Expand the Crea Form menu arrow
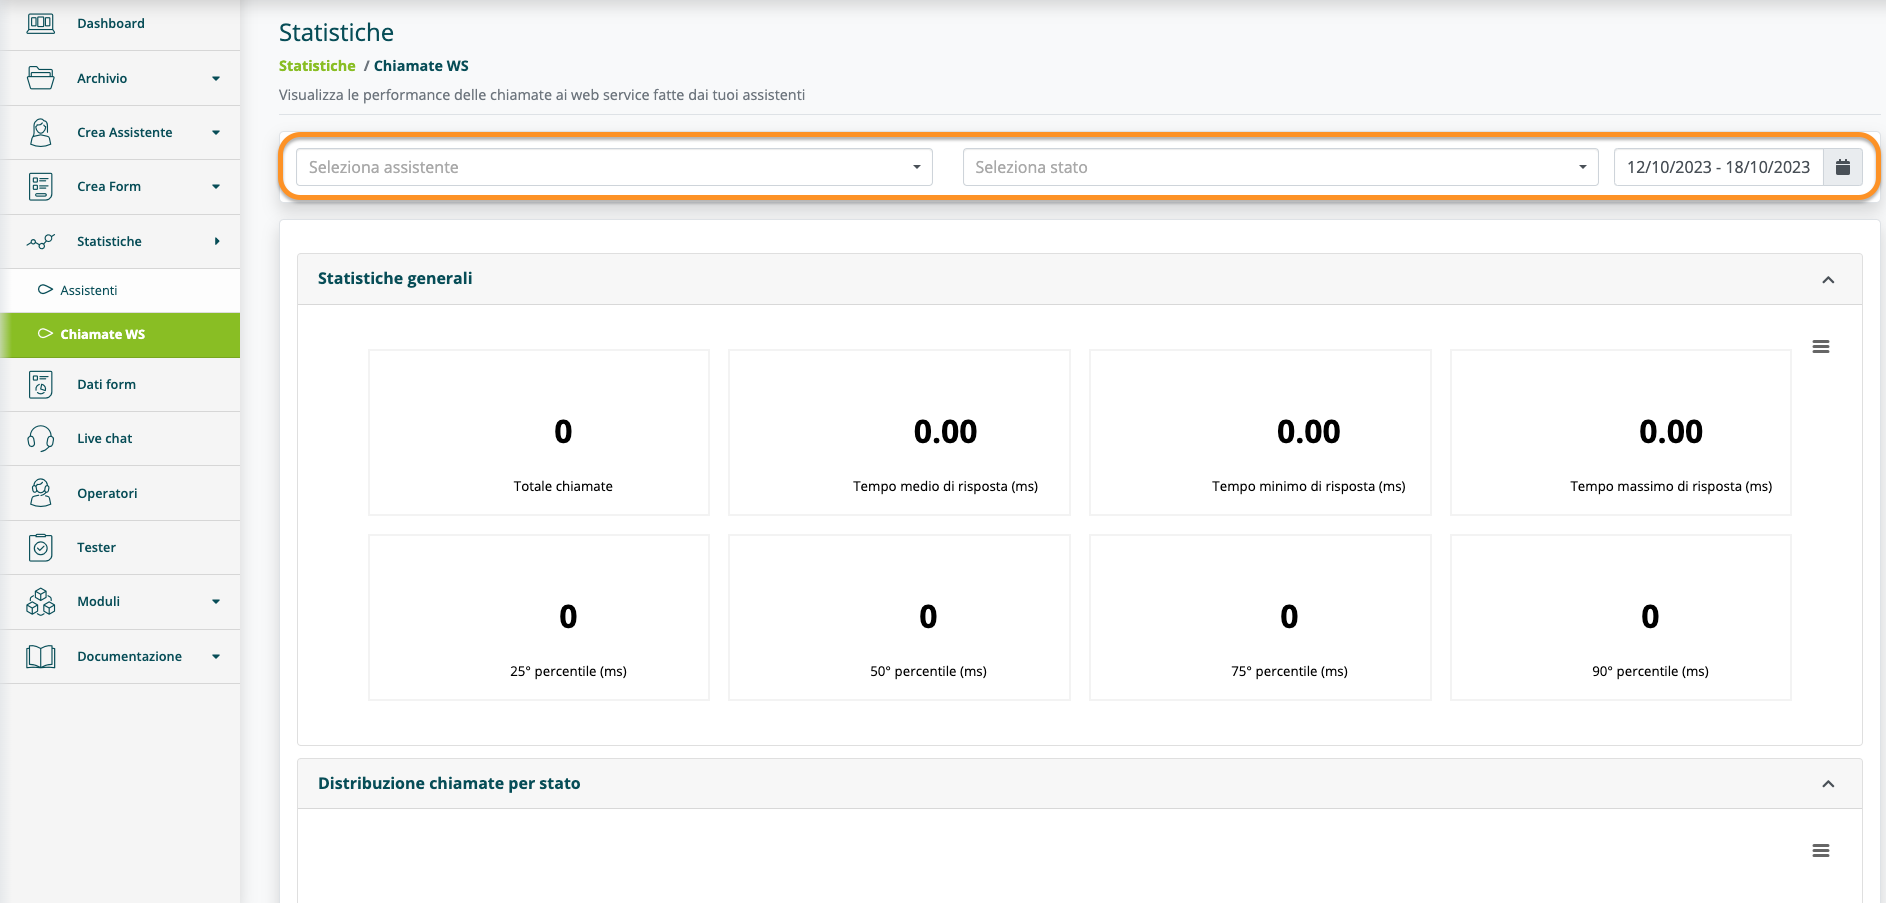 (x=216, y=186)
